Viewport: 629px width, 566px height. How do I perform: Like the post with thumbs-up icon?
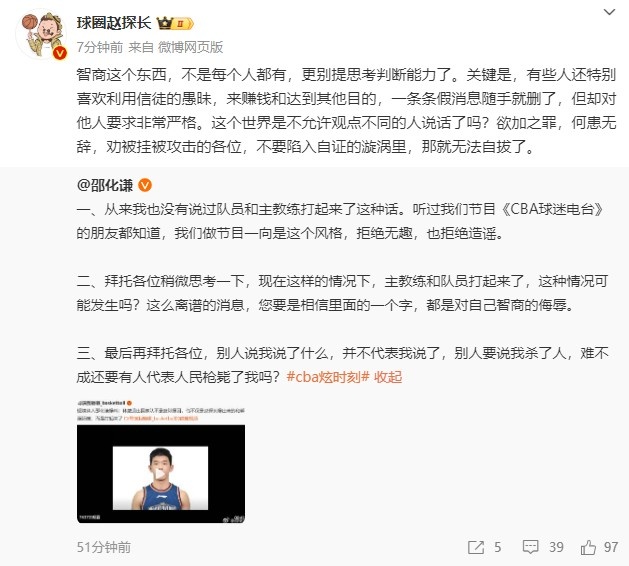588,547
